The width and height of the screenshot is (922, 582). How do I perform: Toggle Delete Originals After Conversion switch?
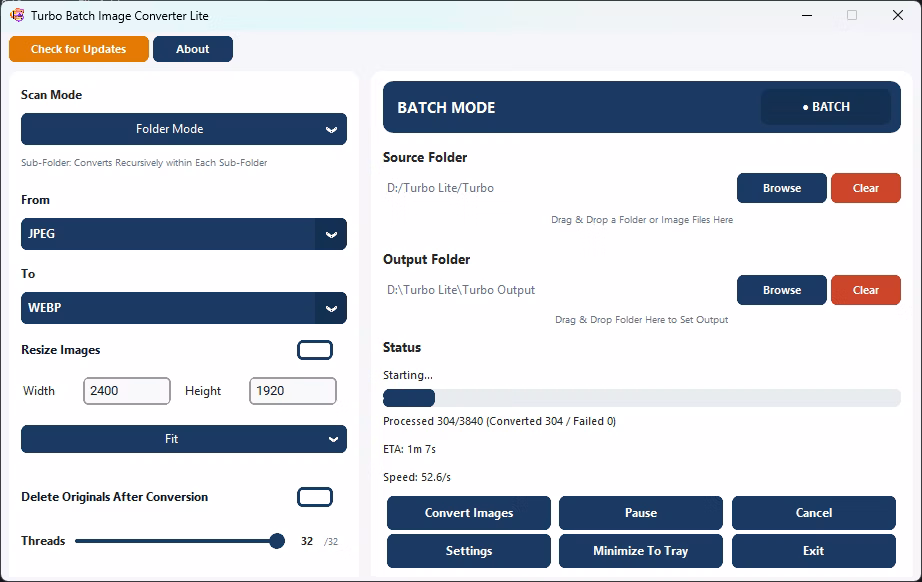tap(315, 497)
